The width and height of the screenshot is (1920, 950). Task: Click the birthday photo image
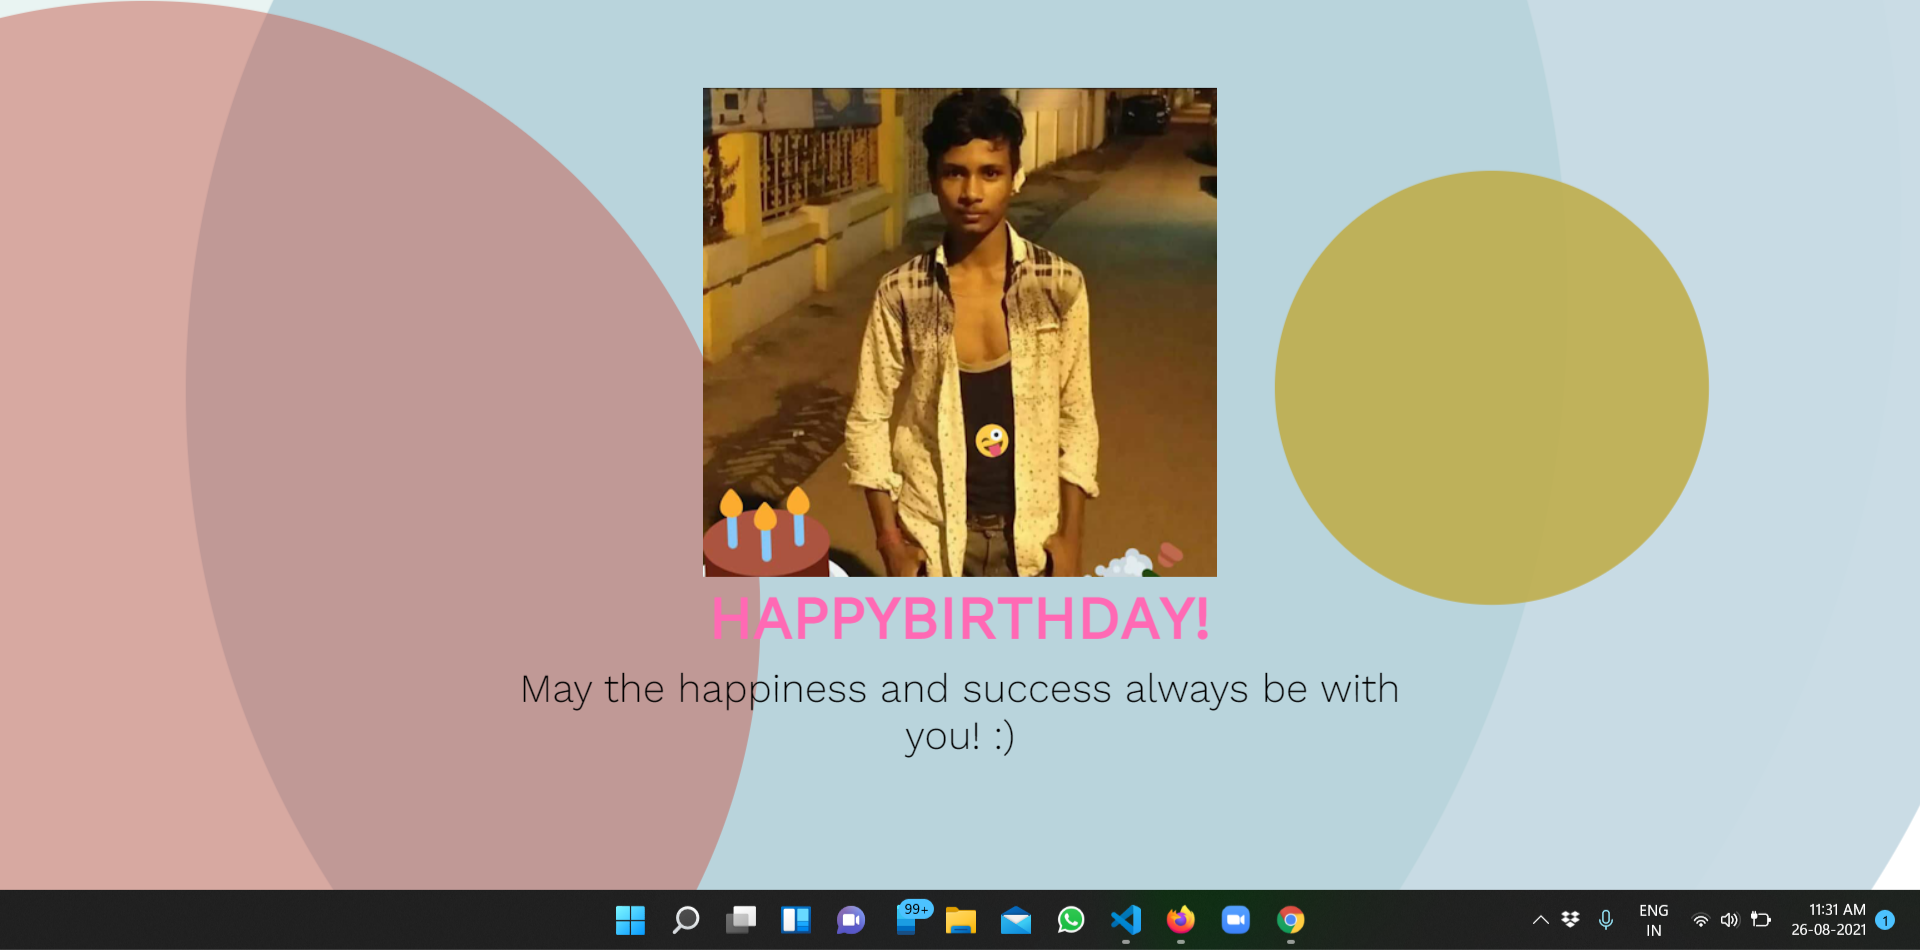(960, 332)
